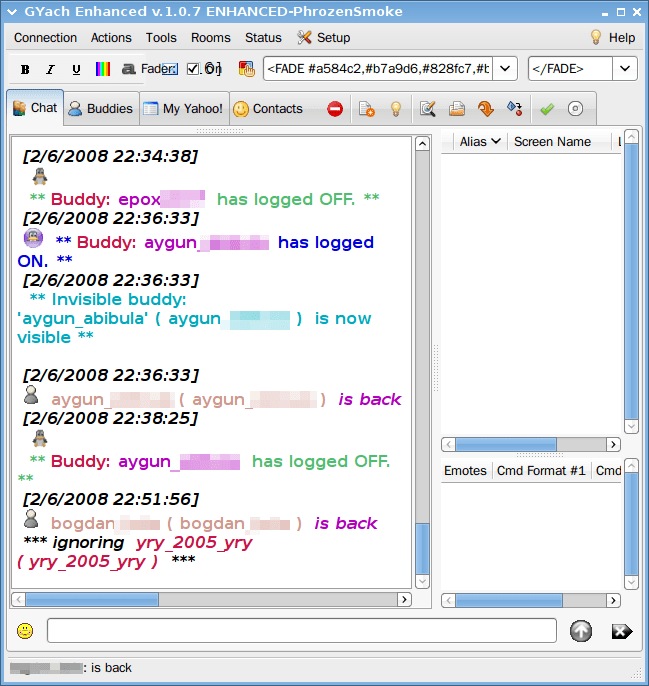Viewport: 649px width, 686px height.
Task: Click the FADE color codes text field
Action: 378,69
